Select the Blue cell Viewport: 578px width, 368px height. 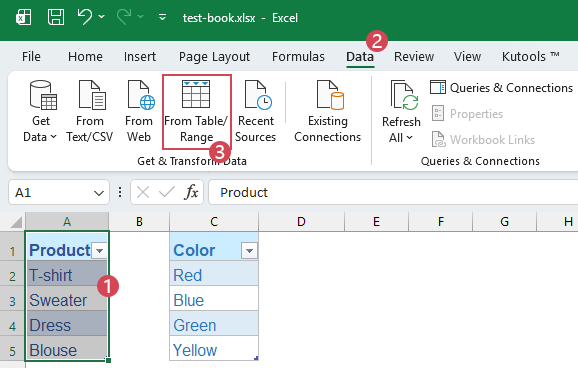click(214, 298)
